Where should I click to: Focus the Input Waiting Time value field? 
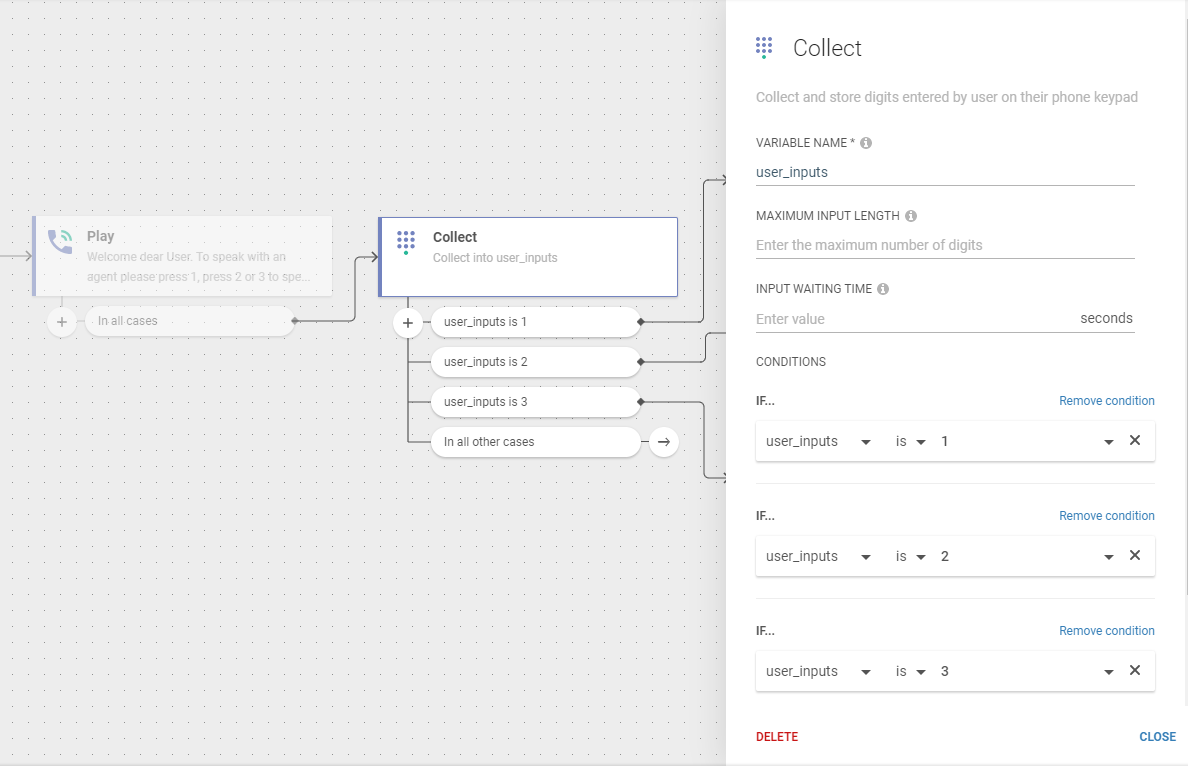point(910,319)
